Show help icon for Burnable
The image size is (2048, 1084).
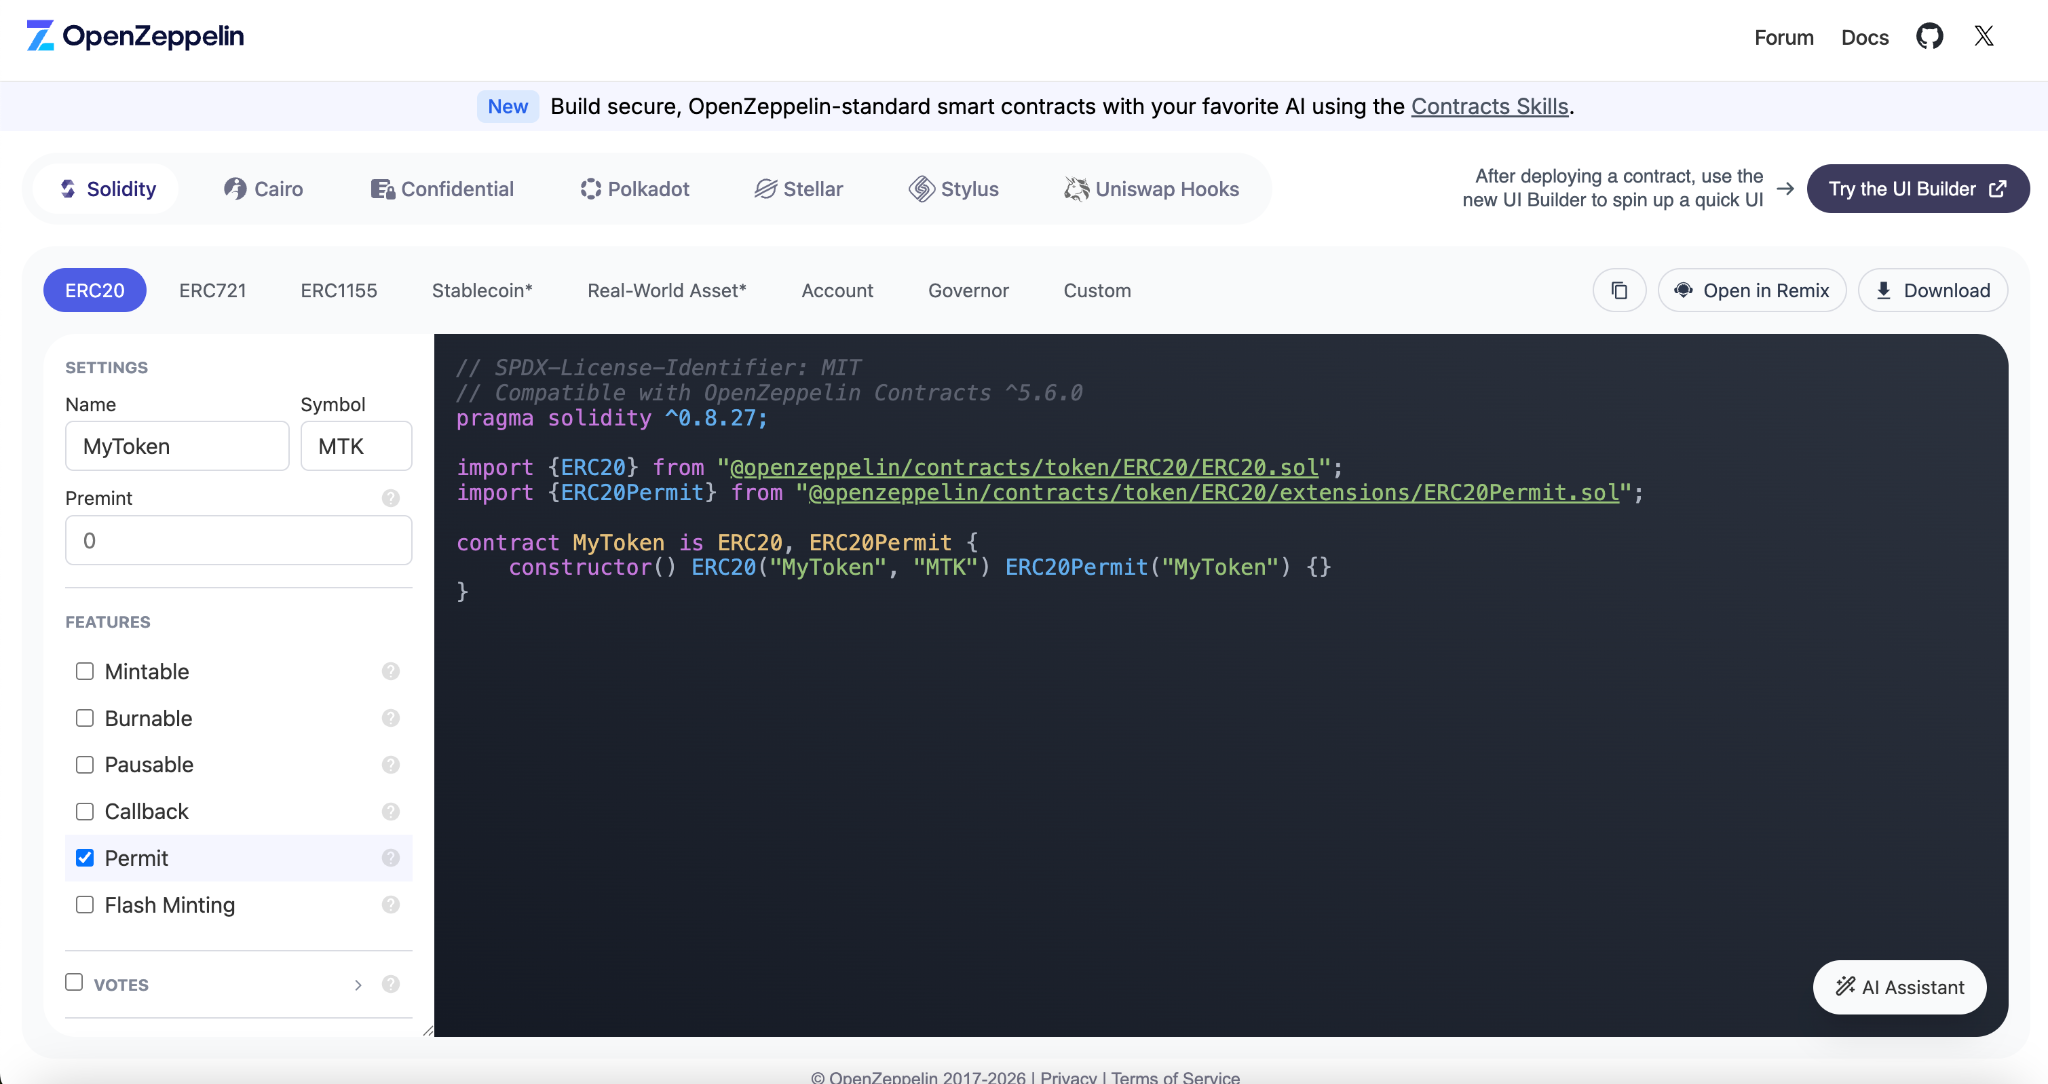(x=391, y=718)
